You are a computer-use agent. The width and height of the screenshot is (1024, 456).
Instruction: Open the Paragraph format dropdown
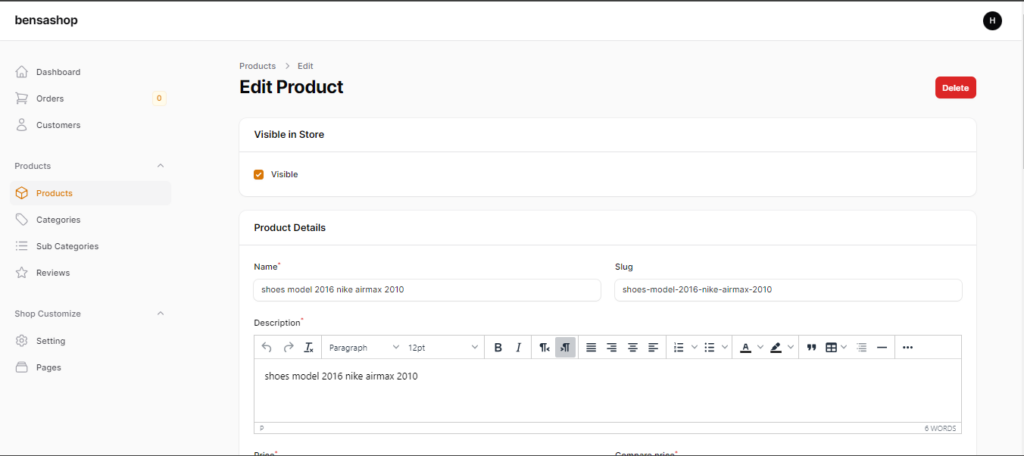(364, 348)
